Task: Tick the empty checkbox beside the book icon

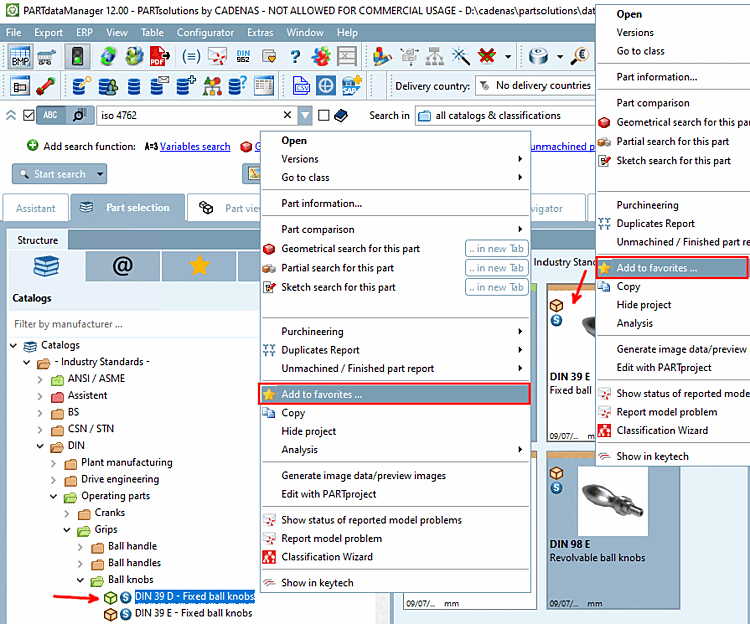Action: pos(324,115)
